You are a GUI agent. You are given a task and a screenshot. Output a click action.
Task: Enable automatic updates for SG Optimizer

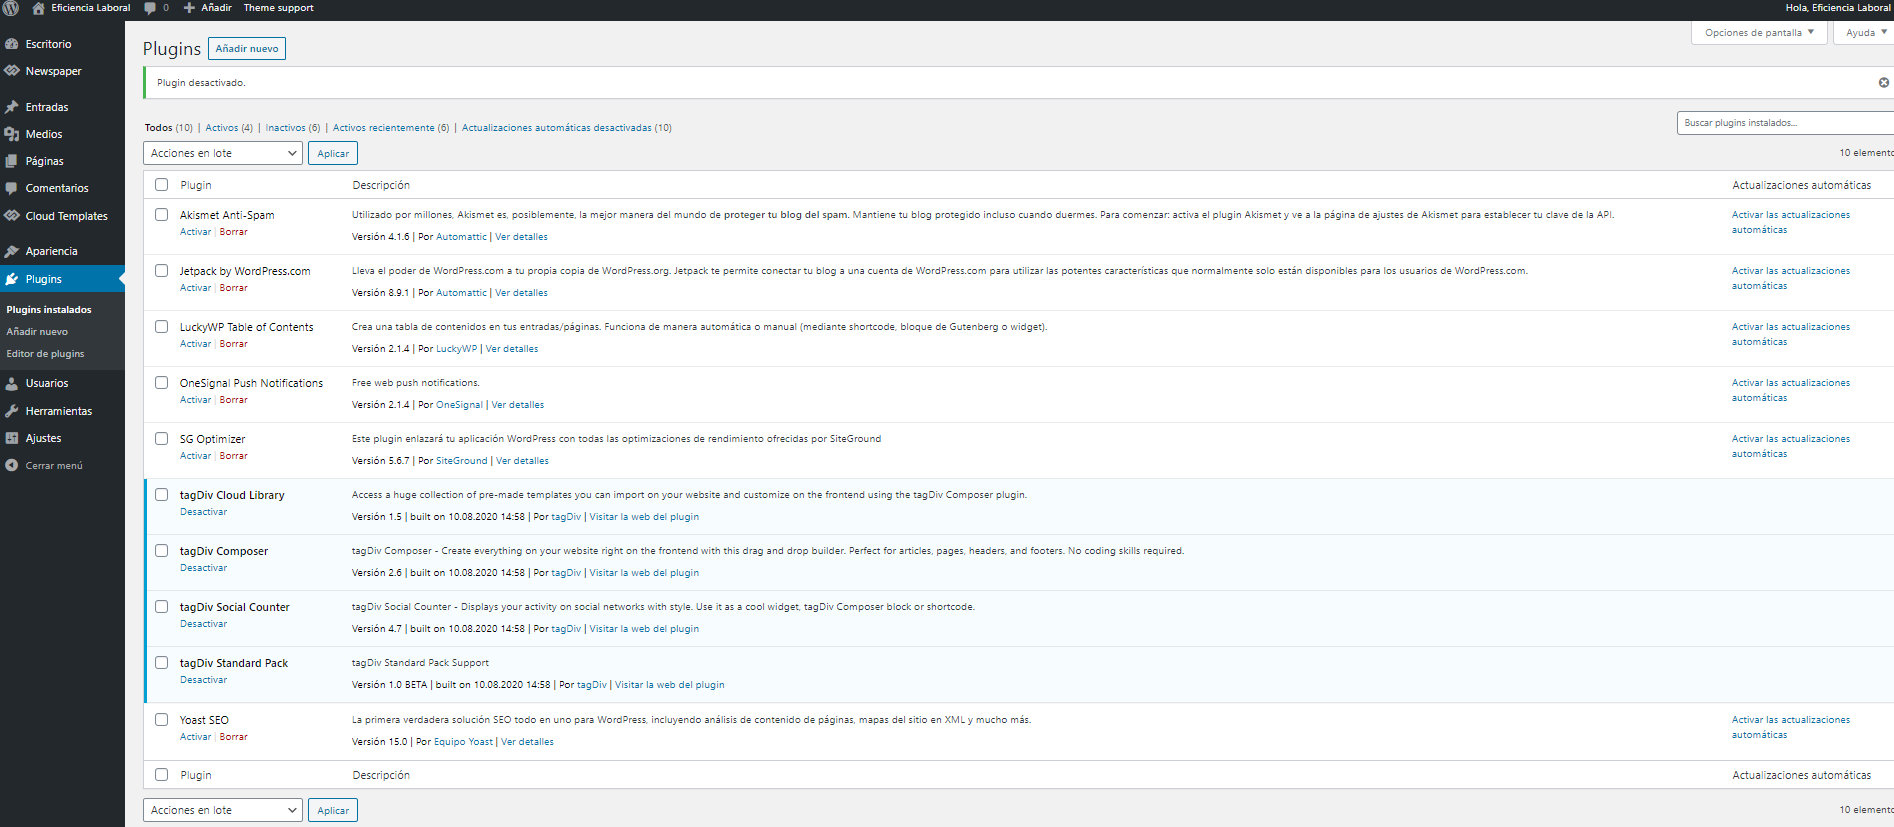click(x=1791, y=446)
